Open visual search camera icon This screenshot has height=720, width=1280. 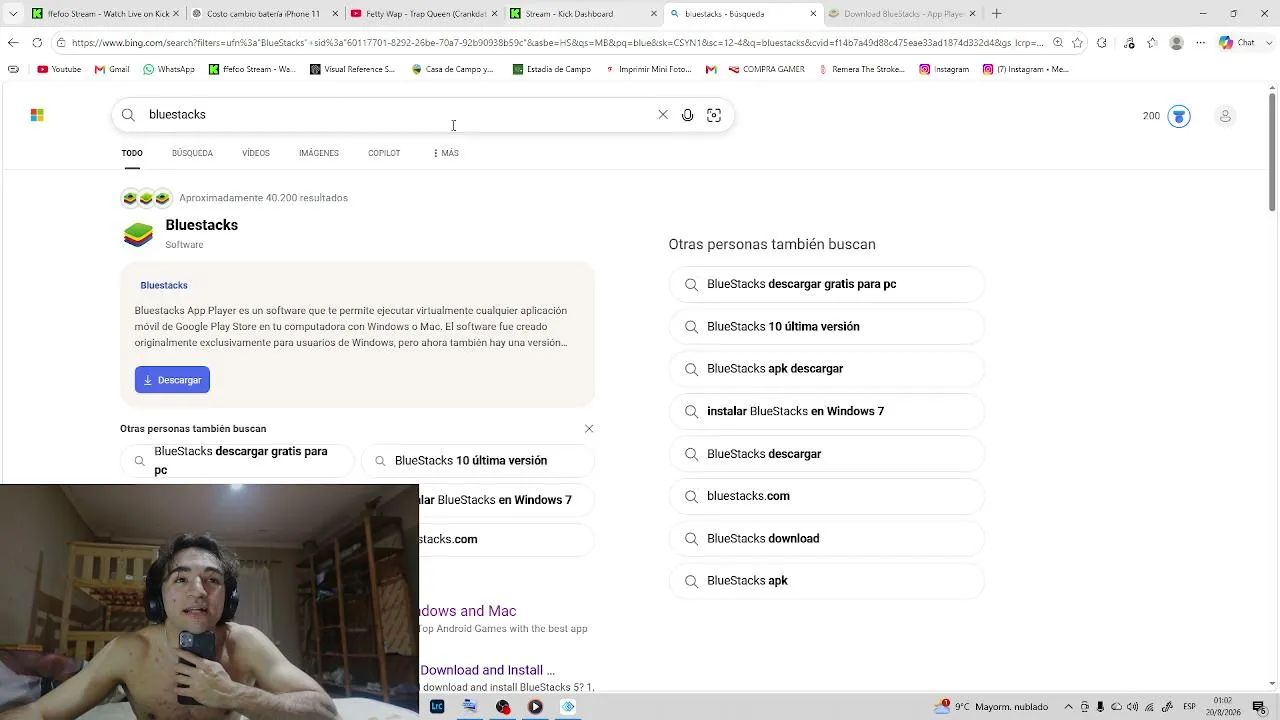(714, 115)
